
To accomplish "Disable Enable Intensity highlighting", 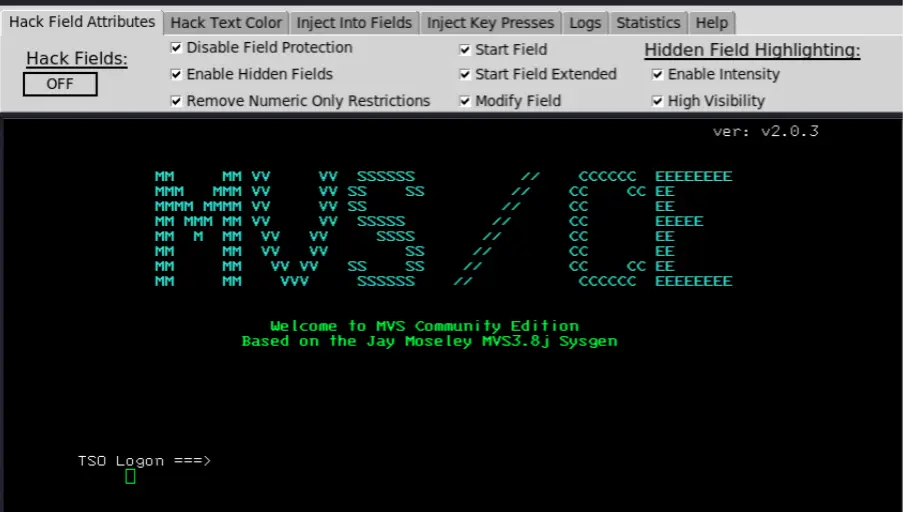I will tap(658, 74).
